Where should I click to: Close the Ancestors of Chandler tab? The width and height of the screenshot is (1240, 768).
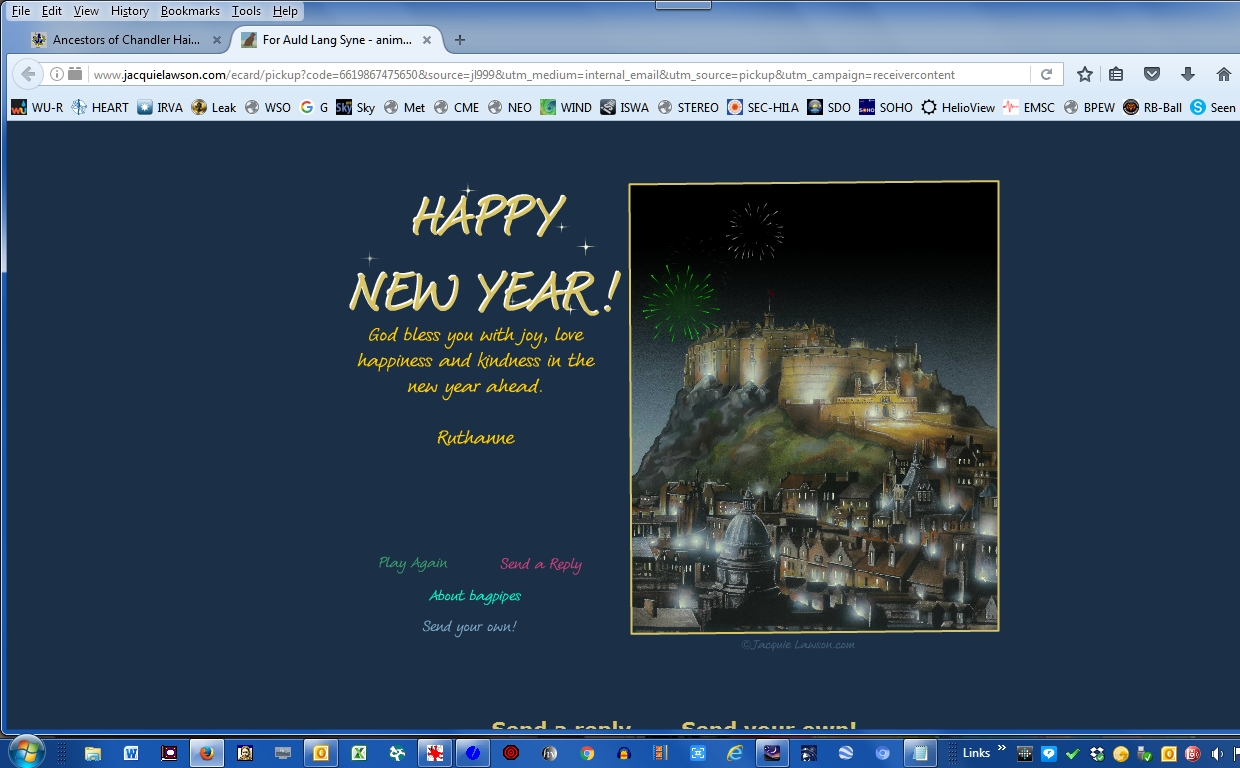pyautogui.click(x=217, y=40)
